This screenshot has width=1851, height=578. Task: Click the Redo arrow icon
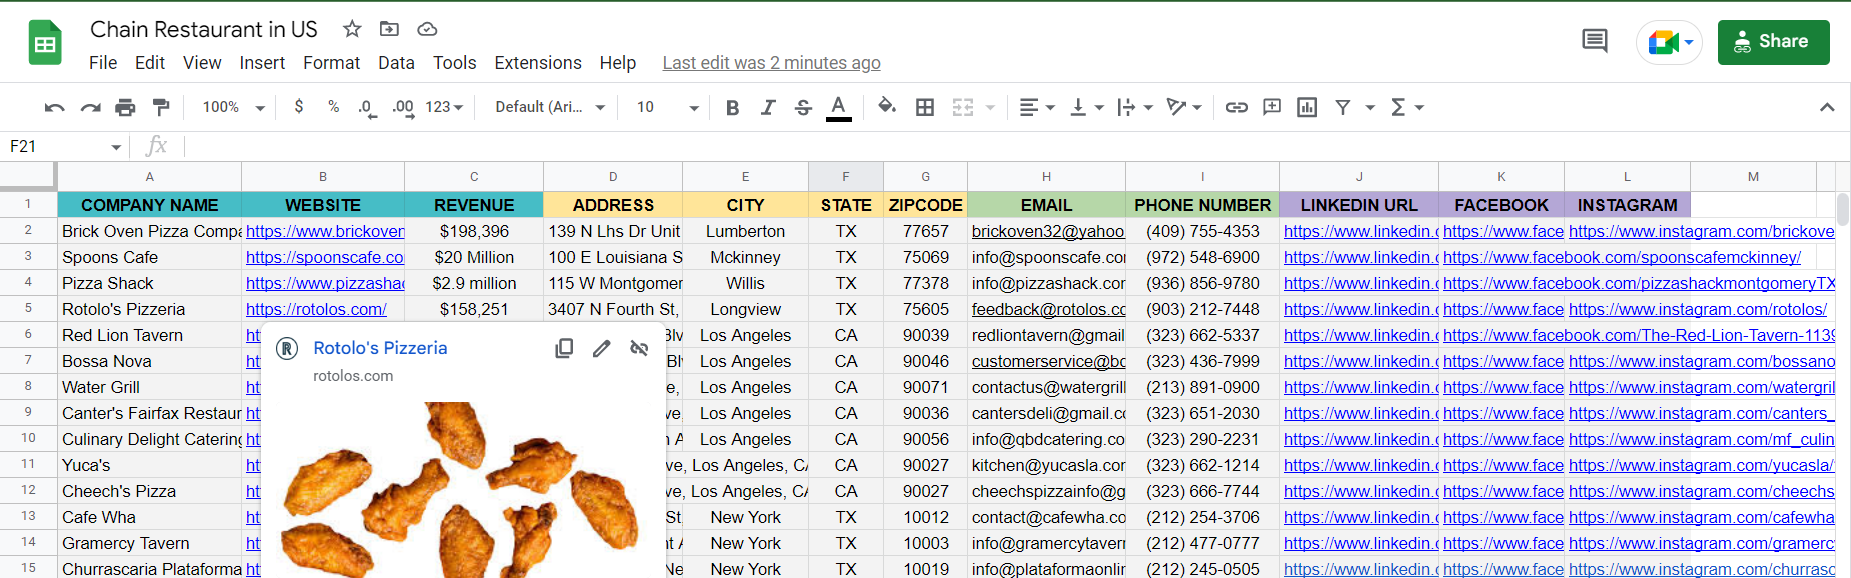tap(90, 107)
